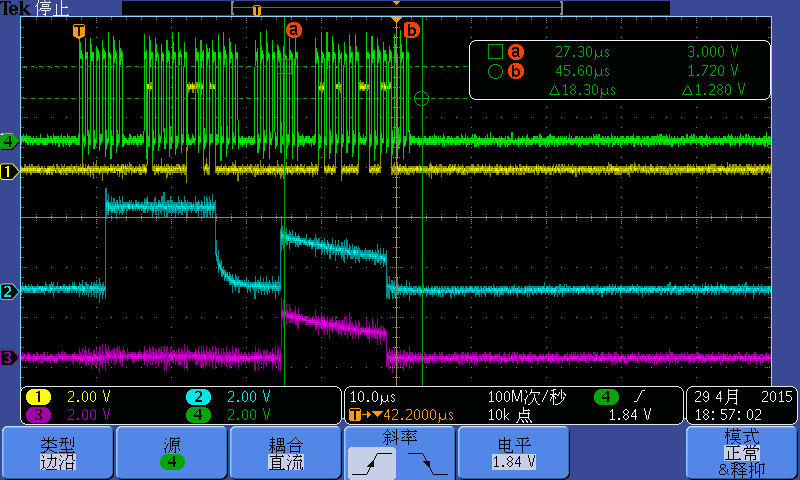Click the orange trigger T marker on waveform
800x480 pixels.
[79, 31]
